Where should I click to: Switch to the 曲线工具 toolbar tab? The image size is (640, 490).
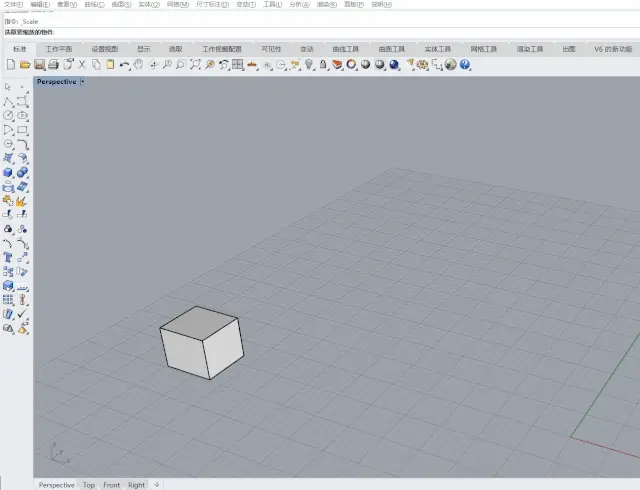pos(345,49)
